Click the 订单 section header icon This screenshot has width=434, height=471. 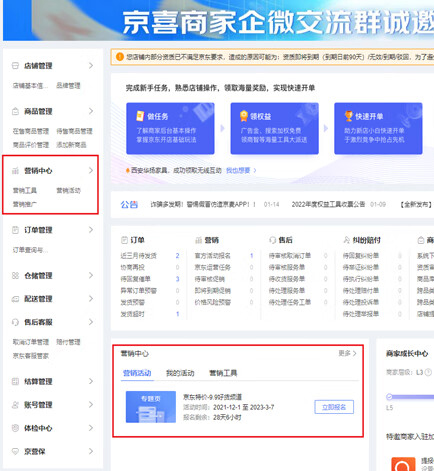[125, 240]
